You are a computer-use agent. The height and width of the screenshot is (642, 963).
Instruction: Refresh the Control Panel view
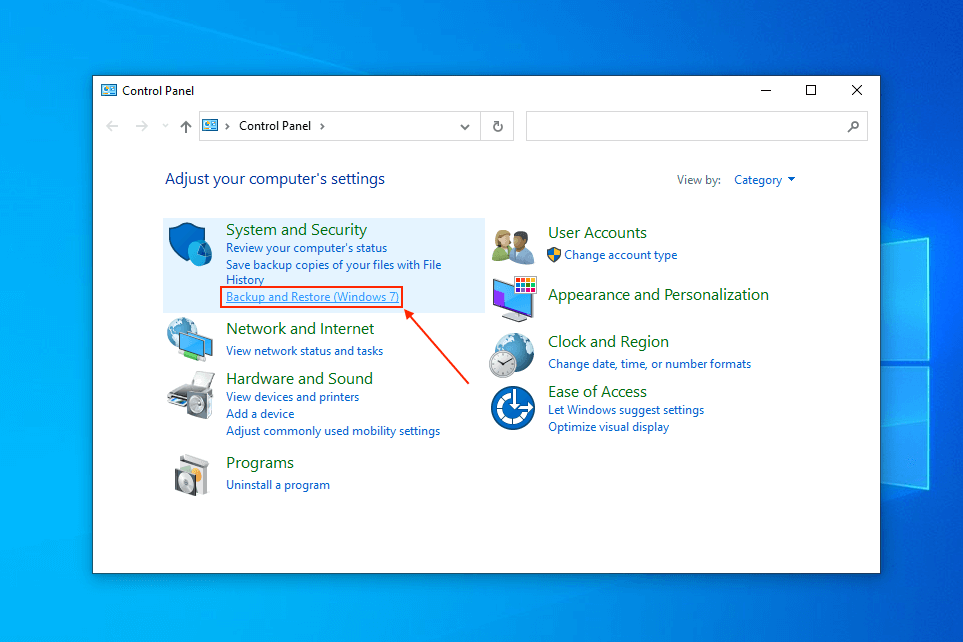497,126
